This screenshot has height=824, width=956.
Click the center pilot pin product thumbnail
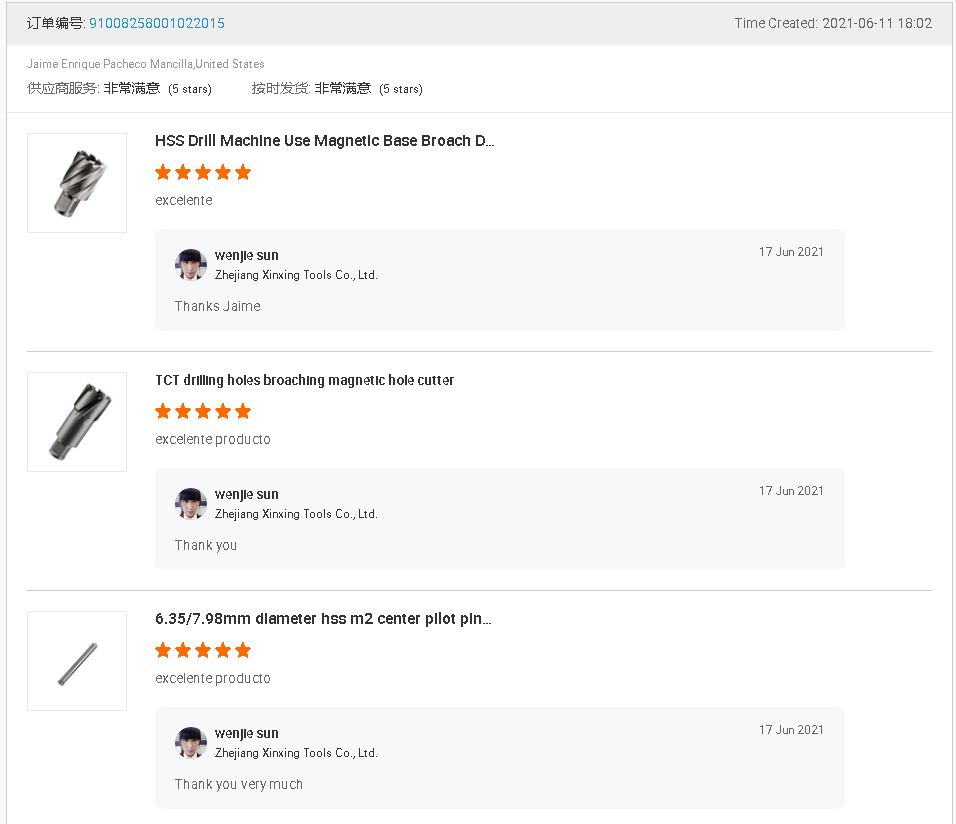(77, 661)
